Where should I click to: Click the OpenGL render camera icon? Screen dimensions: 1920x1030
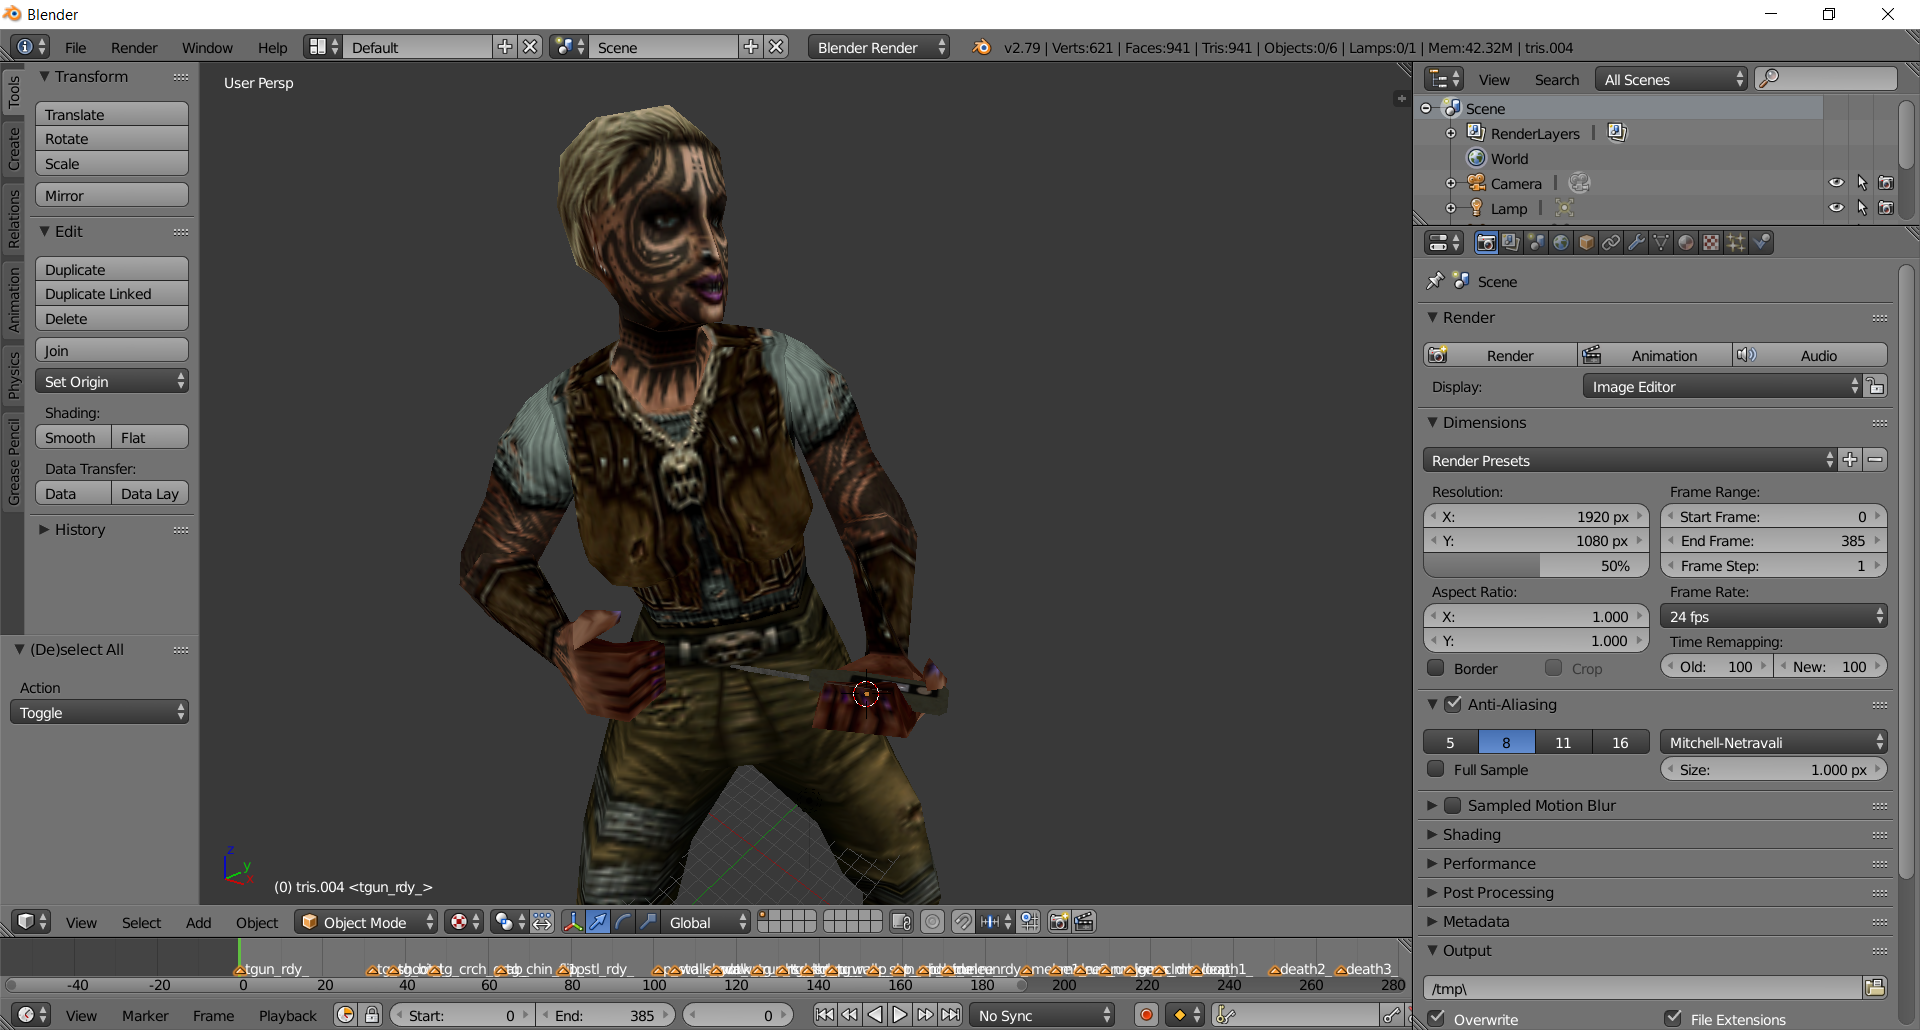[1059, 922]
